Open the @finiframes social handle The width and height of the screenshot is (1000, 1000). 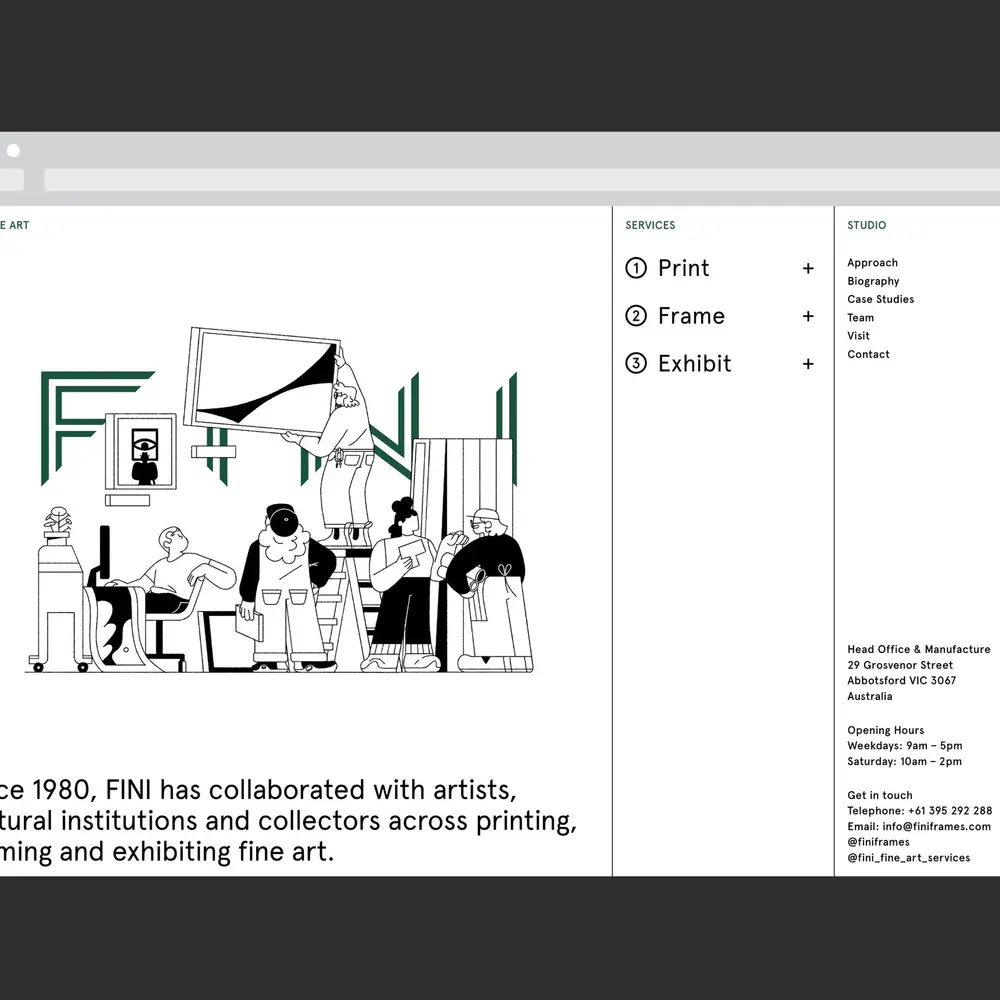click(878, 842)
